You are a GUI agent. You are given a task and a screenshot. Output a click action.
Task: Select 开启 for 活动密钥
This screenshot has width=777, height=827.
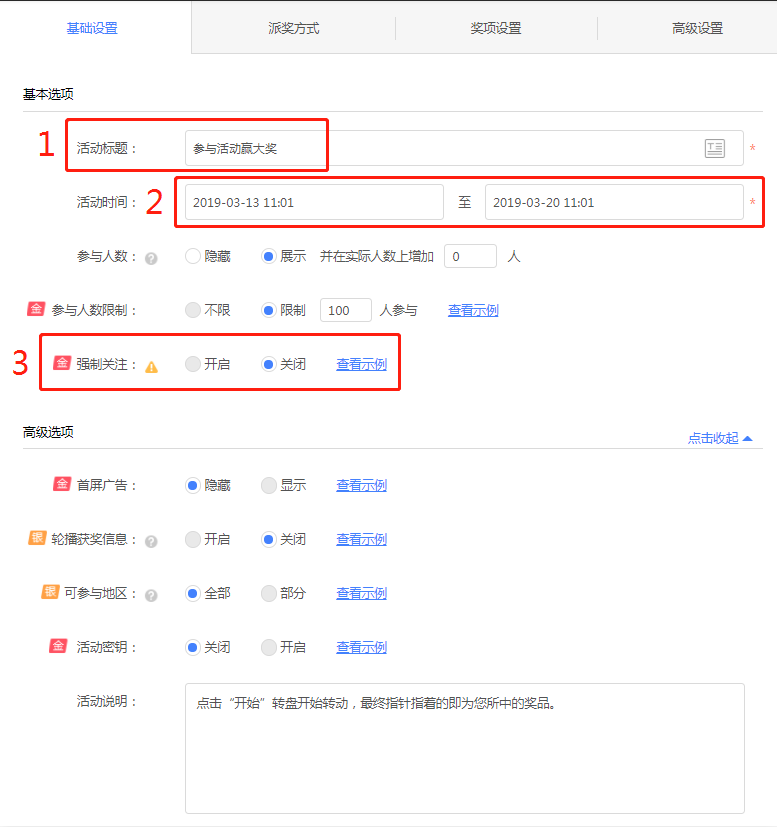coord(269,647)
